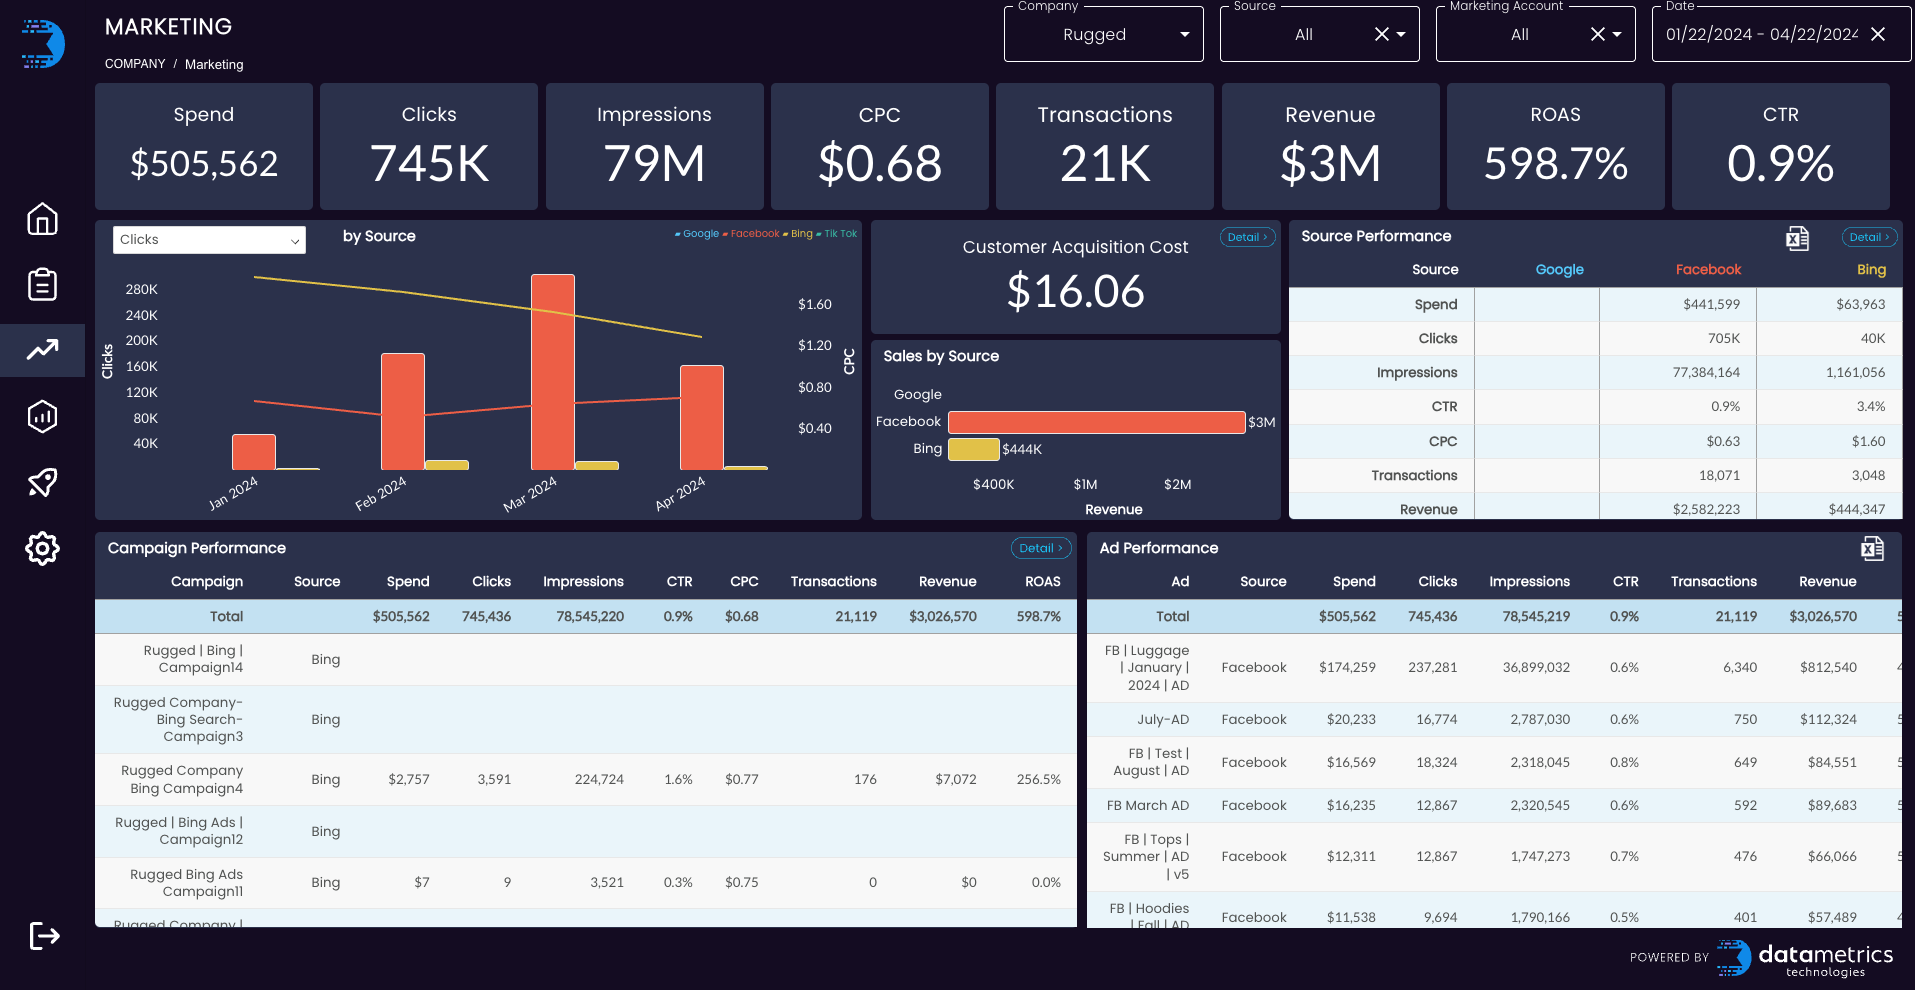Open Detail for Campaign Performance
The height and width of the screenshot is (990, 1915).
click(x=1041, y=548)
